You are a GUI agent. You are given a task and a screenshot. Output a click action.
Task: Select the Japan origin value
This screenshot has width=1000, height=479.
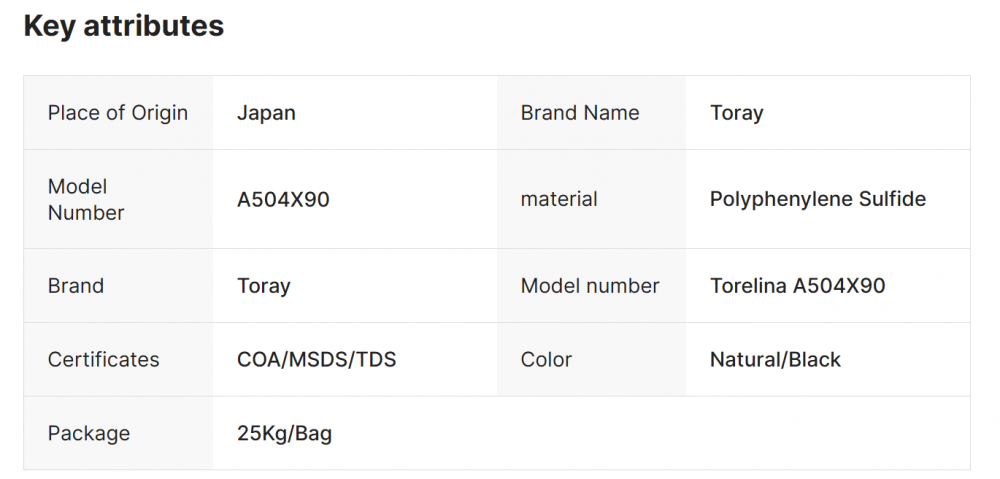(266, 113)
